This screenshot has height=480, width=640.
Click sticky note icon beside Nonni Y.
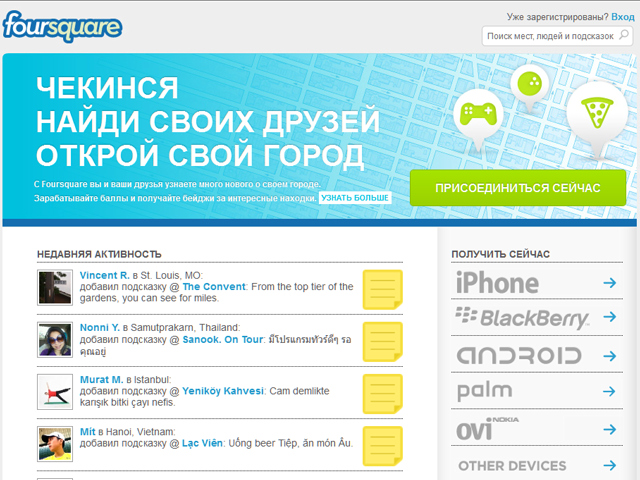tap(381, 342)
